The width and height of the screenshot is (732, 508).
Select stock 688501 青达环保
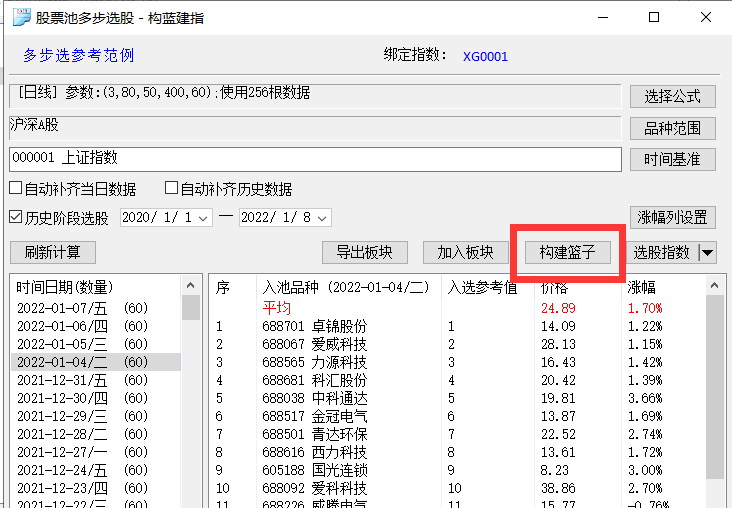coord(458,434)
